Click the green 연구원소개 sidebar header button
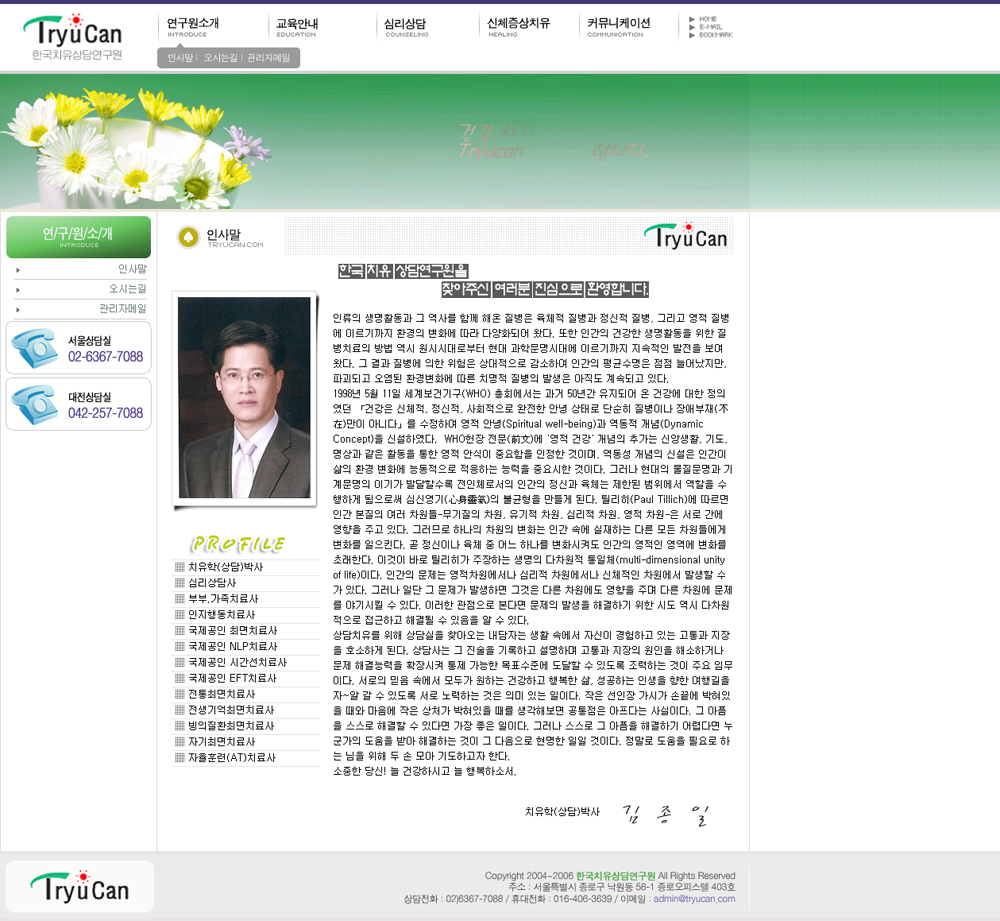 78,237
